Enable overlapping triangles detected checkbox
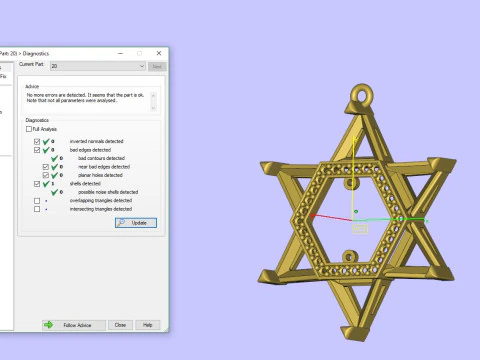Screen dimensions: 480x360 click(x=37, y=201)
